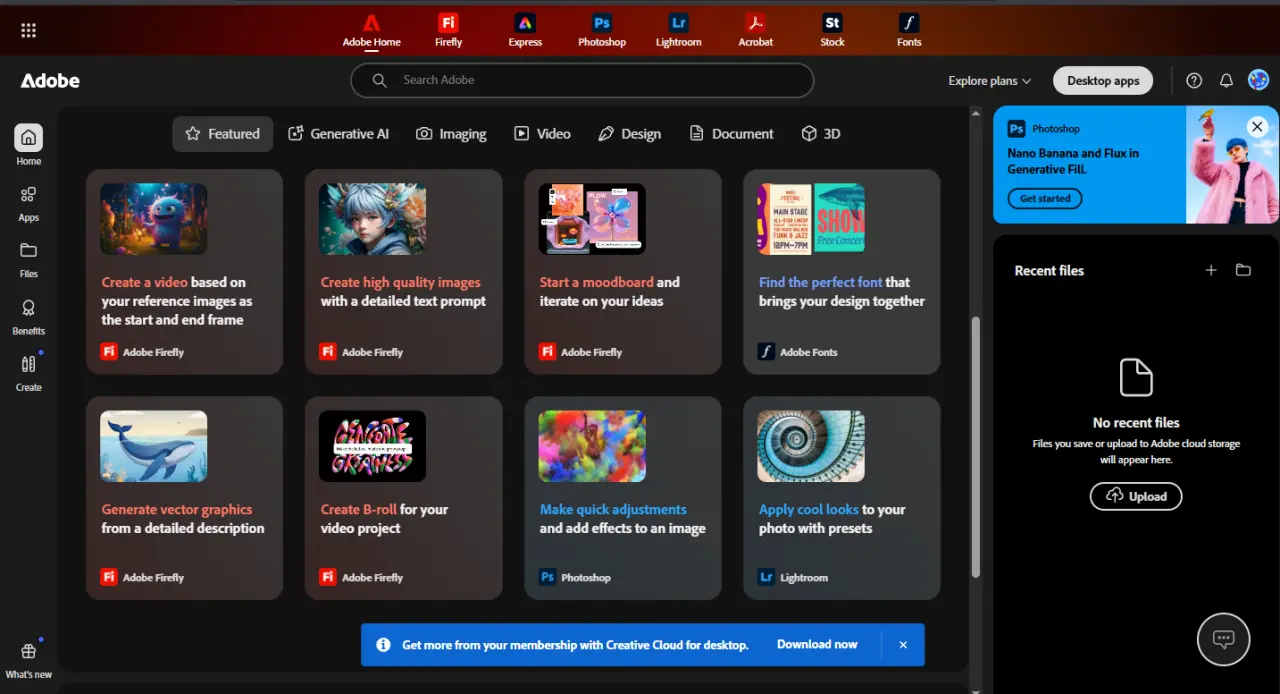Close the Photoshop promo card
The image size is (1280, 694).
[x=1257, y=127]
